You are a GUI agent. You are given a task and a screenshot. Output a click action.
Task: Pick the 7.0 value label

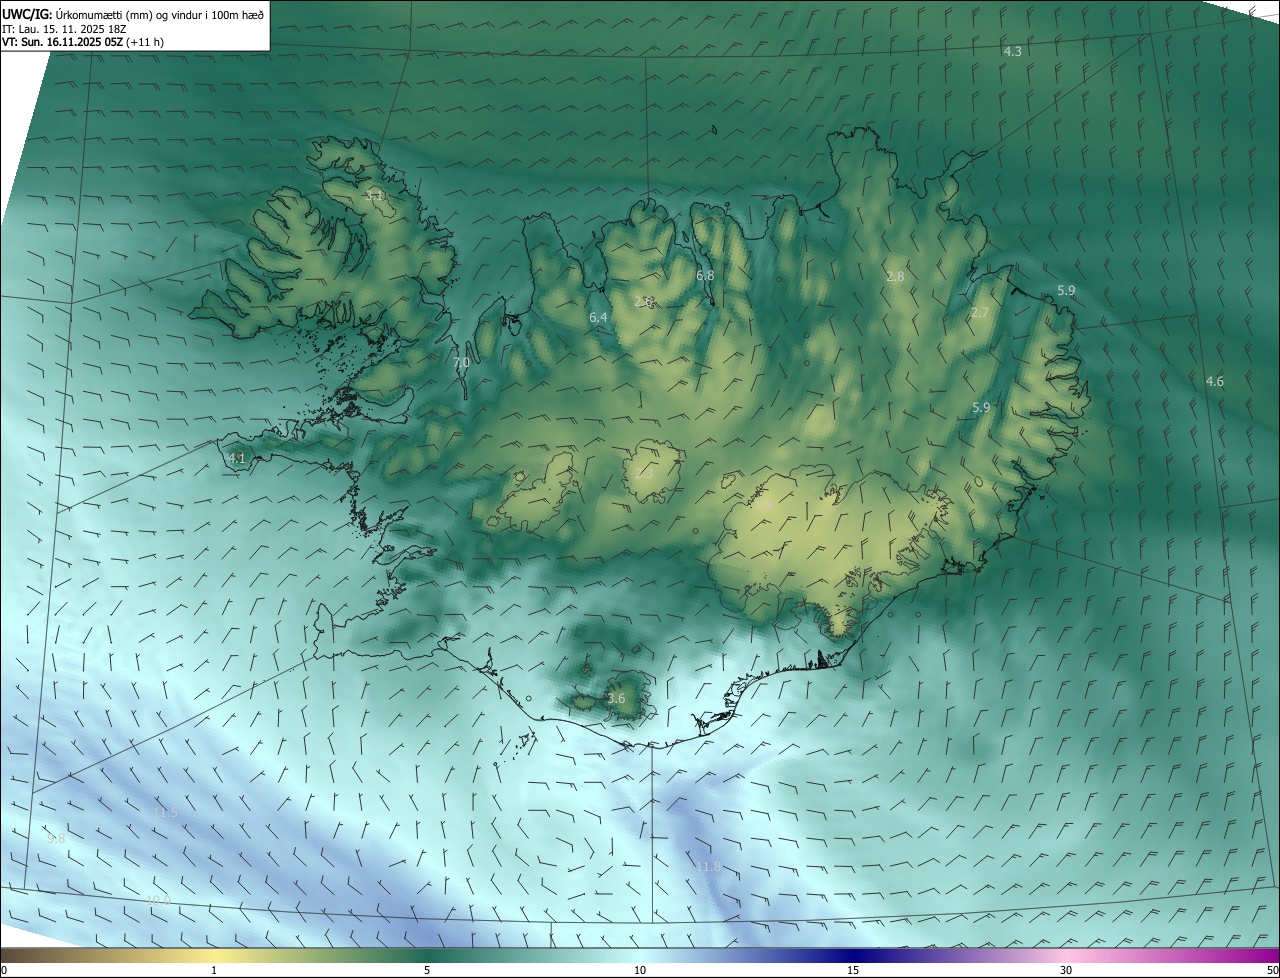(x=461, y=363)
